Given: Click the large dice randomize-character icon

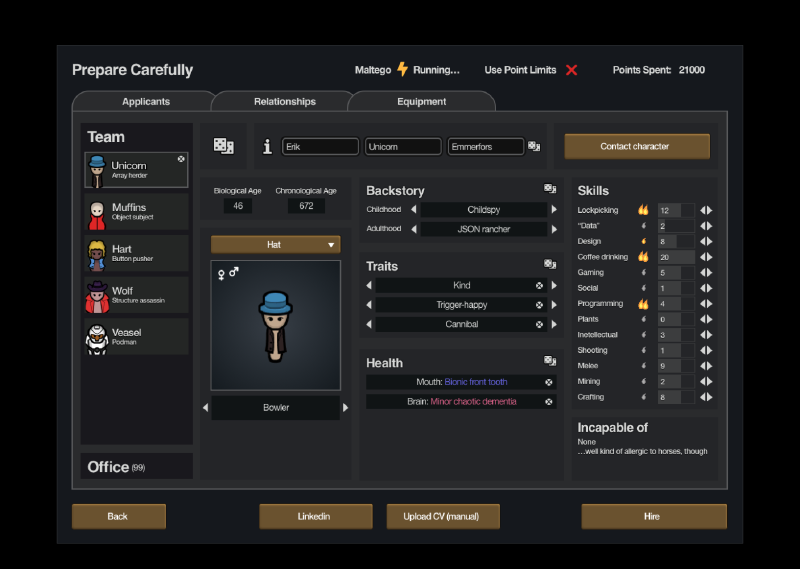Looking at the screenshot, I should [223, 146].
